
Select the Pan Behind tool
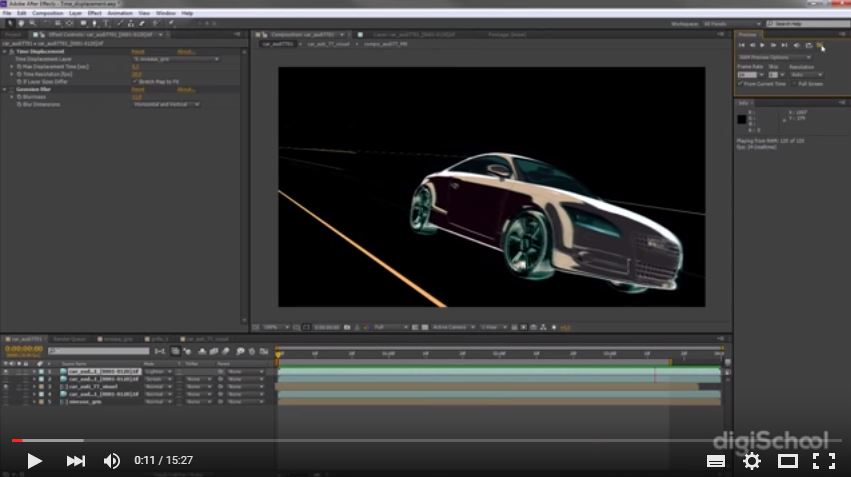69,24
